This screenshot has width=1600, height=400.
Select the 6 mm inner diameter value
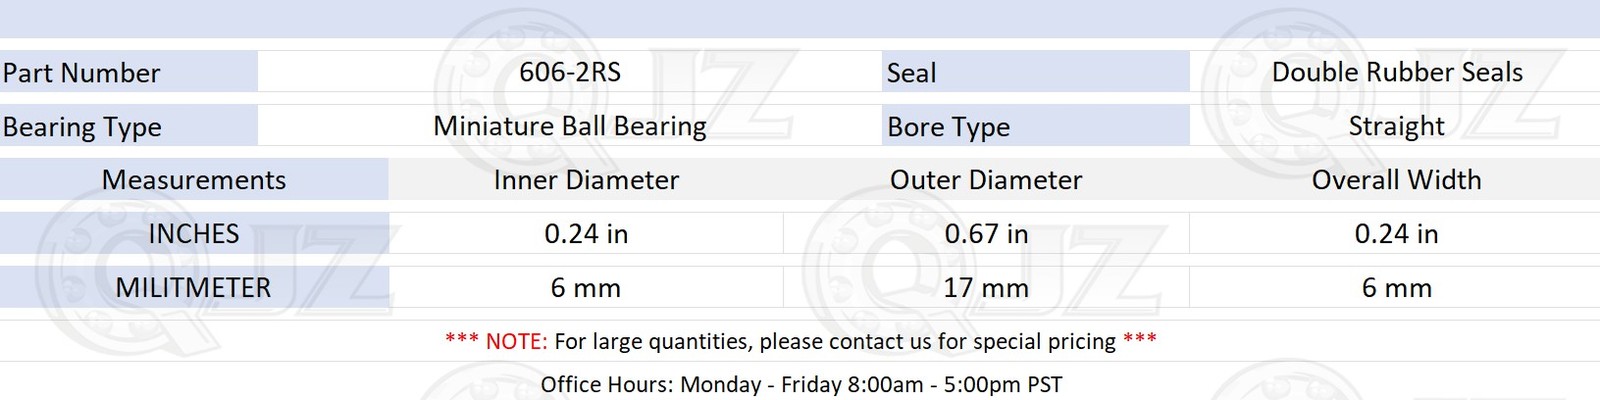click(586, 288)
